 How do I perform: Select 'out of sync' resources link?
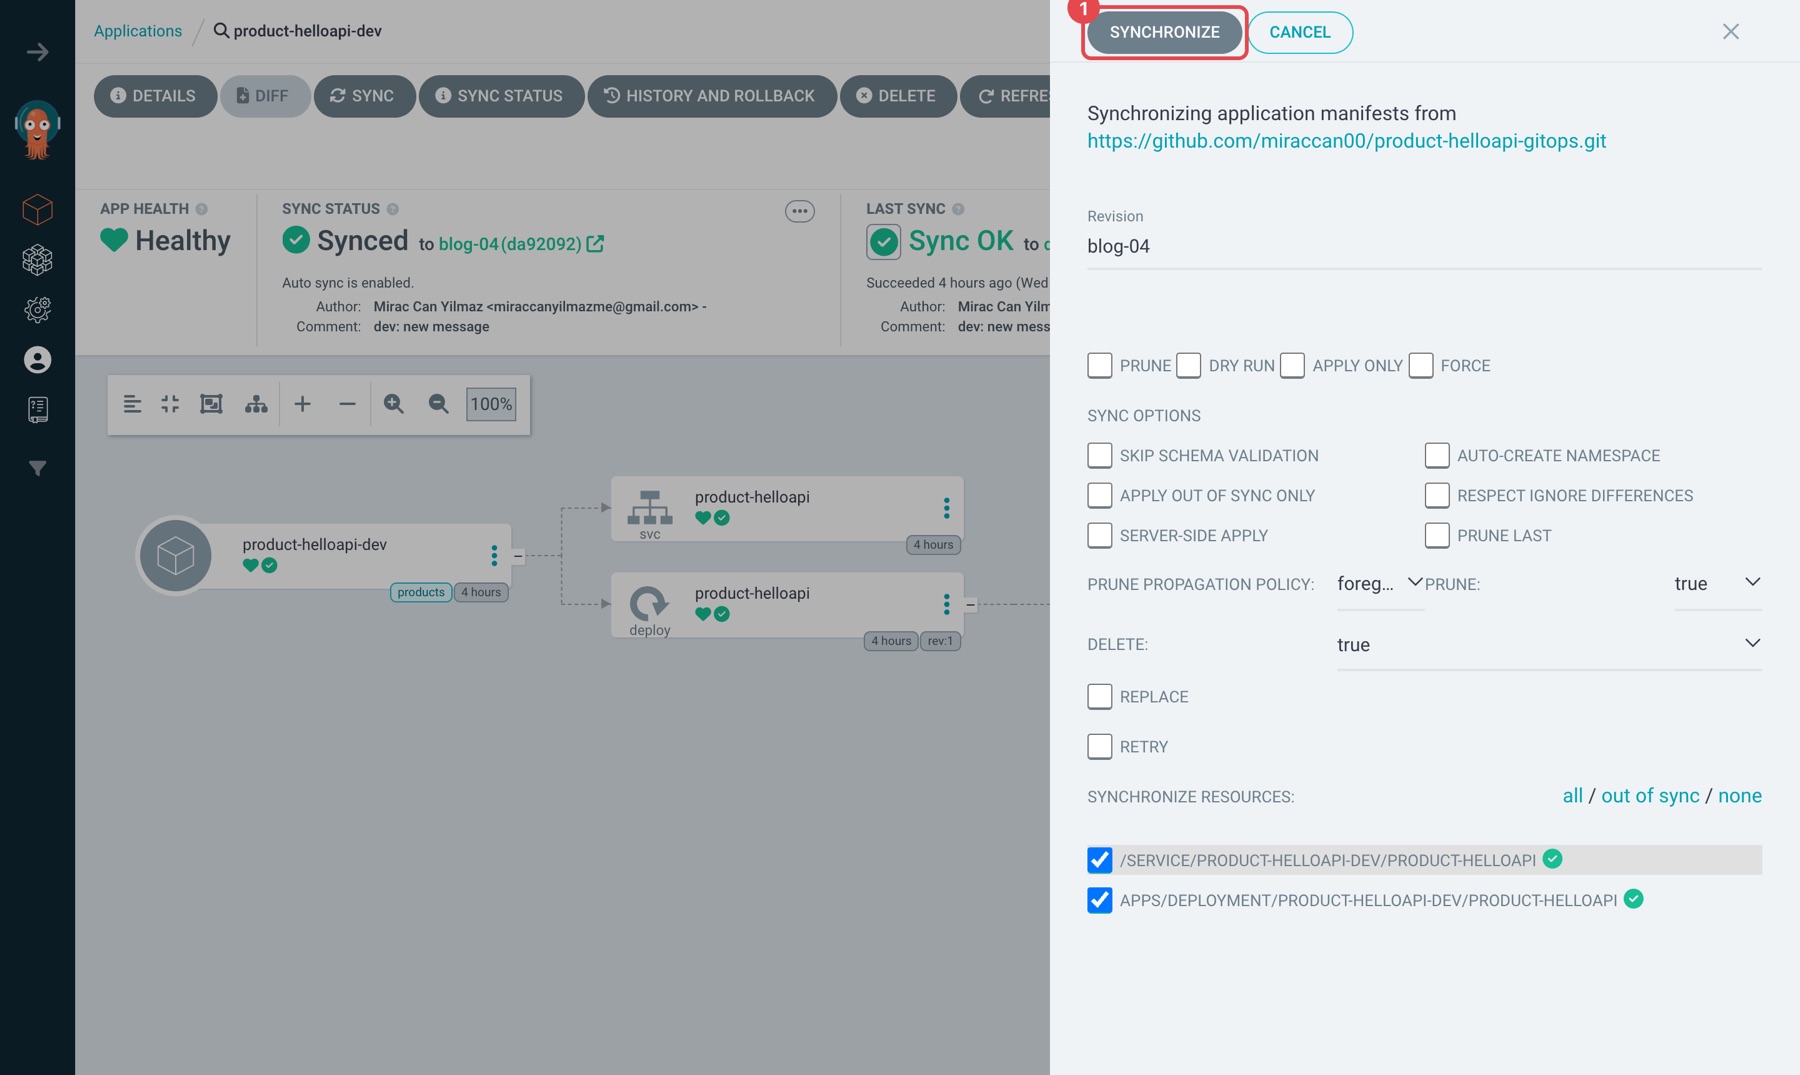pos(1650,796)
